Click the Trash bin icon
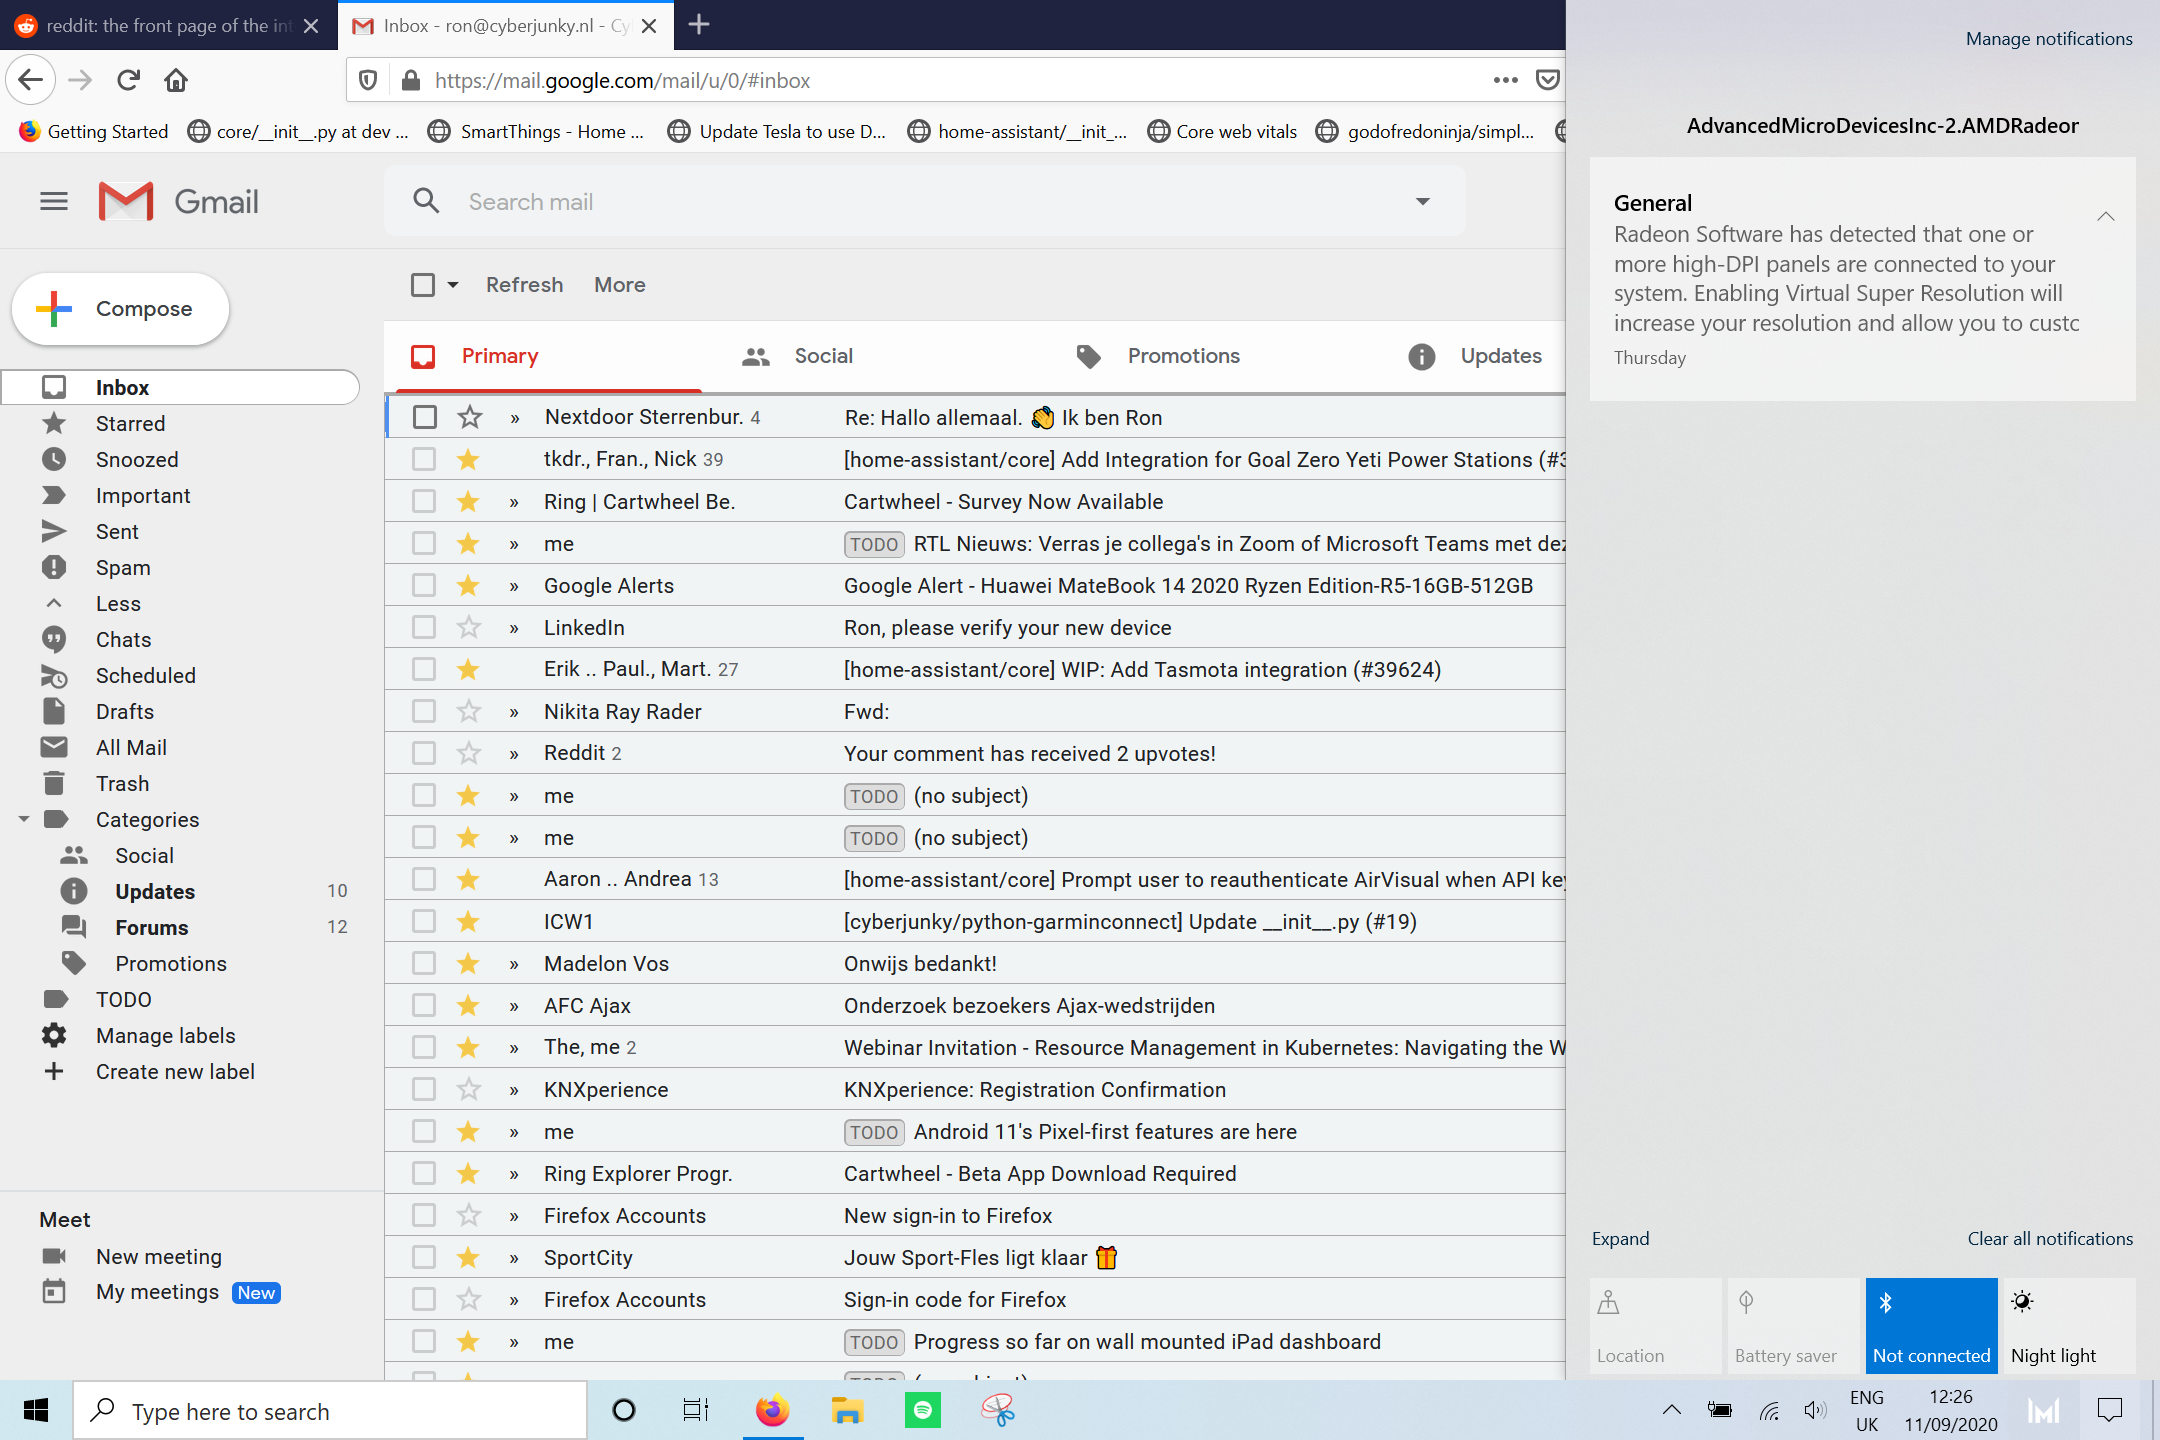The height and width of the screenshot is (1440, 2160). coord(54,784)
